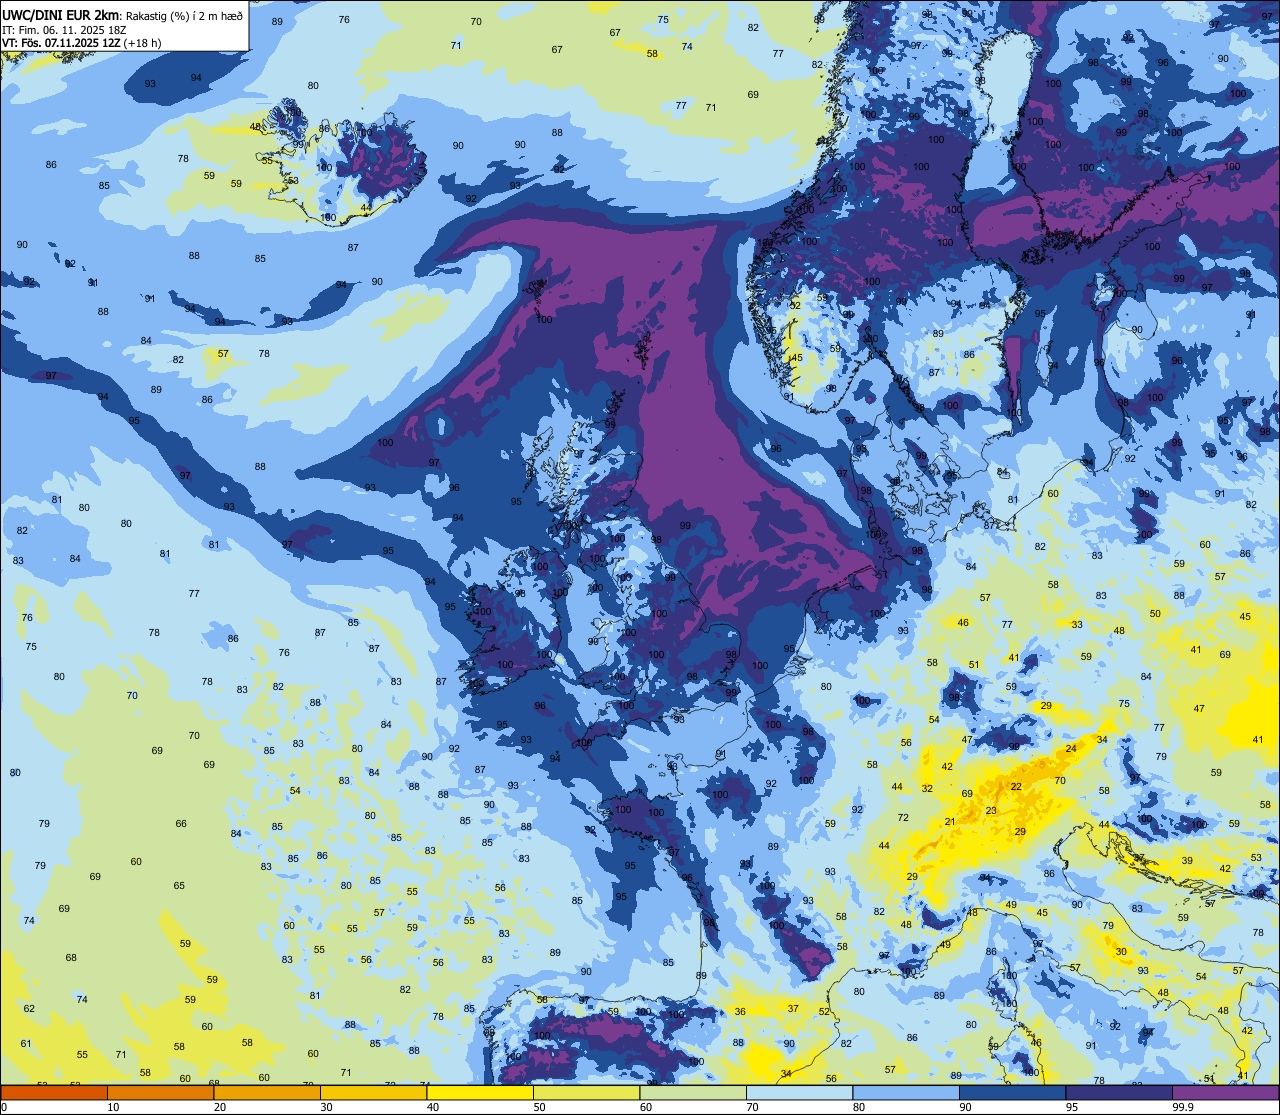Click the 50–60 pale yellow legend swatch

pyautogui.click(x=586, y=1092)
